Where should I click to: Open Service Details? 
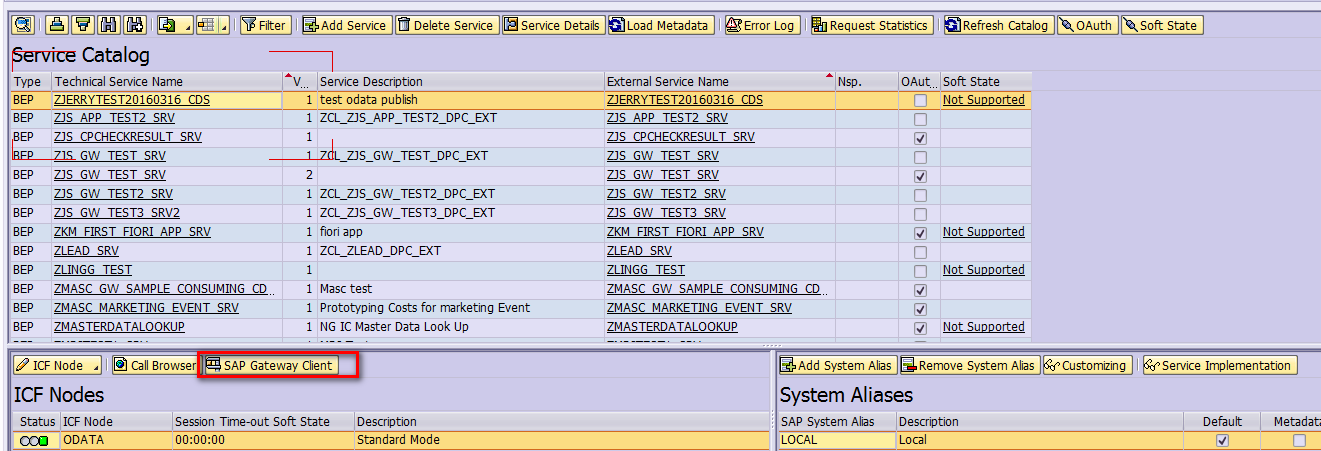coord(553,25)
